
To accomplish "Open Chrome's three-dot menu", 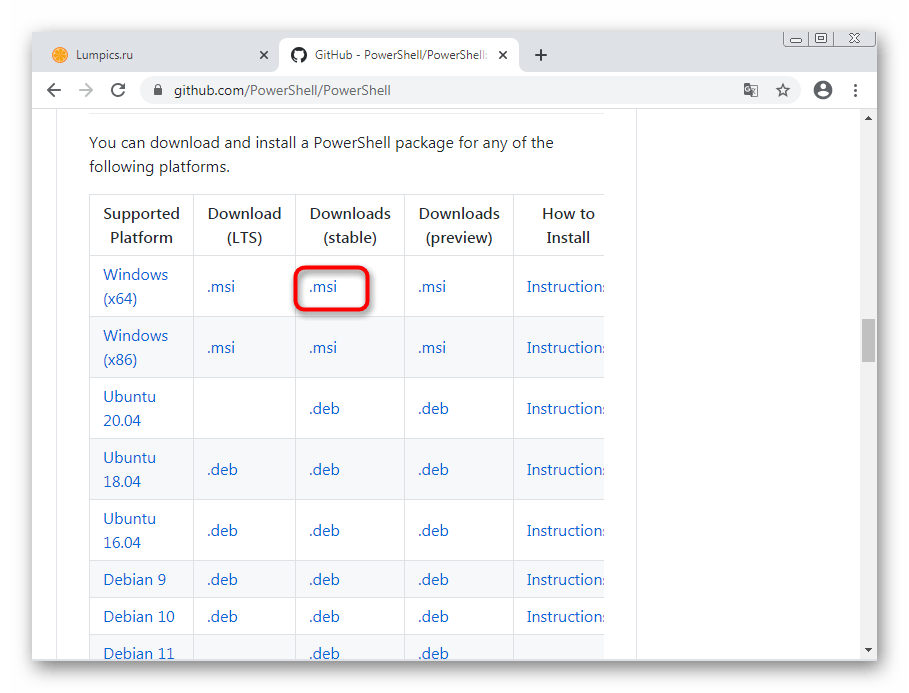I will (856, 90).
